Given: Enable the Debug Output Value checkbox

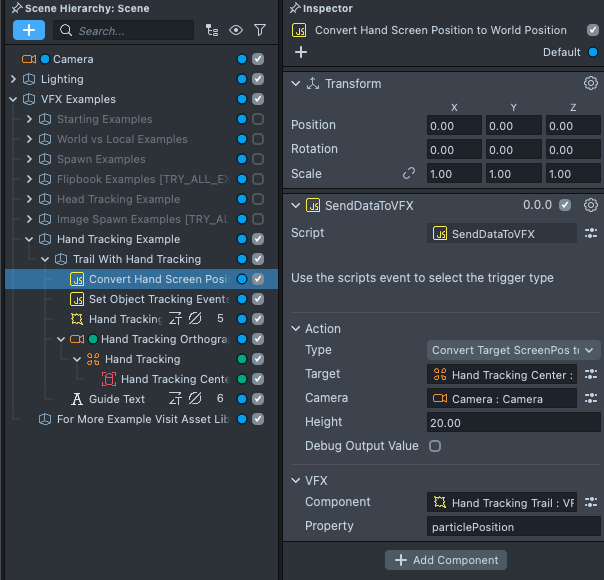Looking at the screenshot, I should point(435,446).
